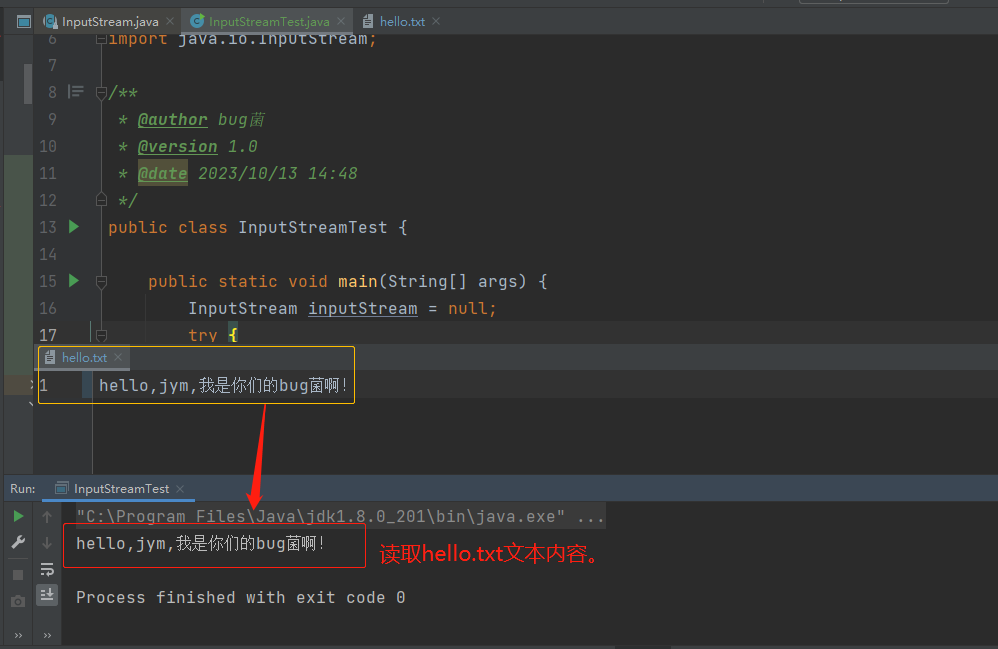
Task: Rerun InputStreamTest with green play button
Action: (18, 516)
